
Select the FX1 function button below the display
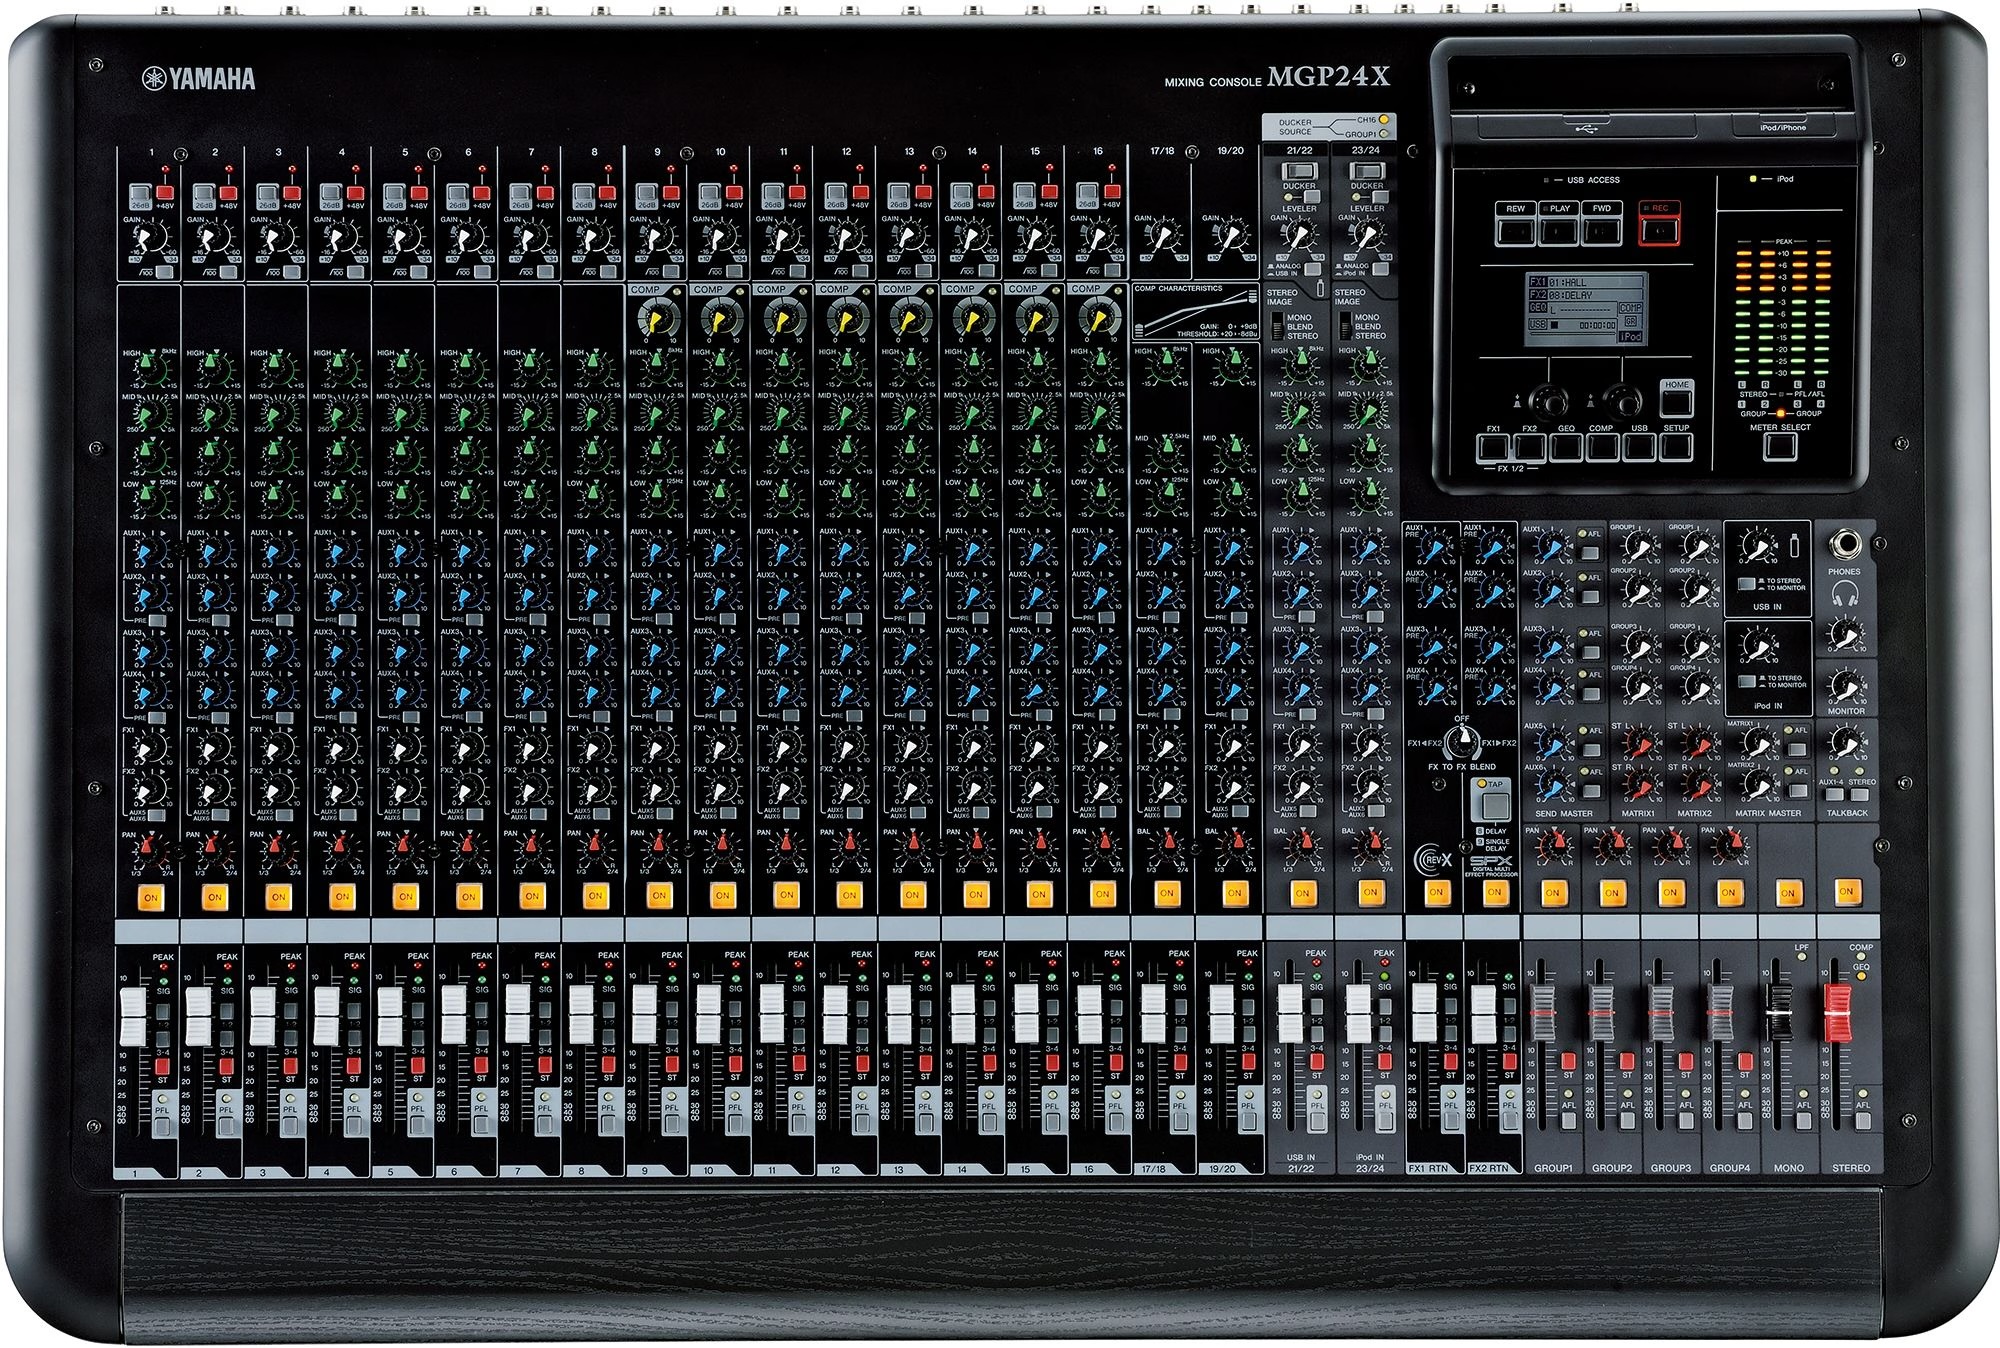[1493, 449]
